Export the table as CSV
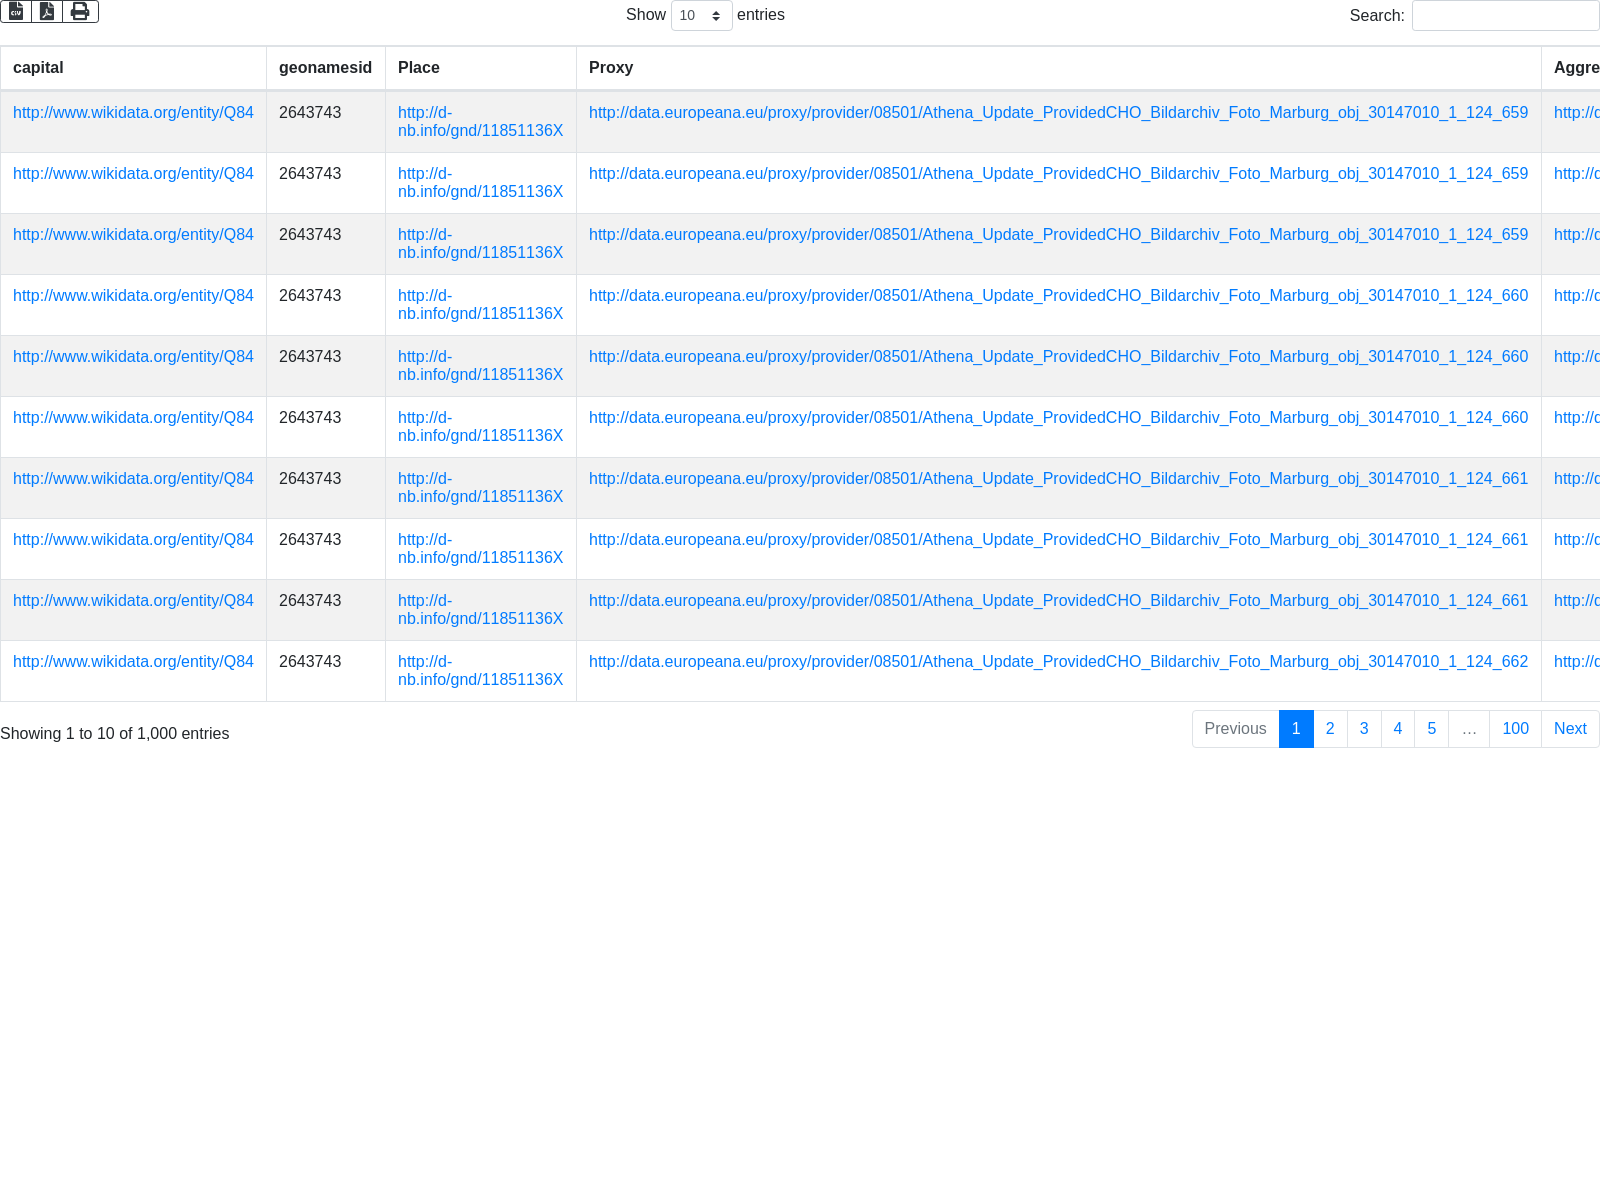Viewport: 1600px width, 1200px height. [16, 11]
